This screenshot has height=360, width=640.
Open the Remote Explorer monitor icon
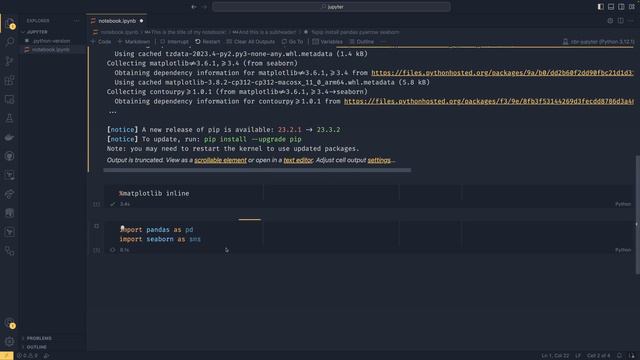(x=9, y=99)
